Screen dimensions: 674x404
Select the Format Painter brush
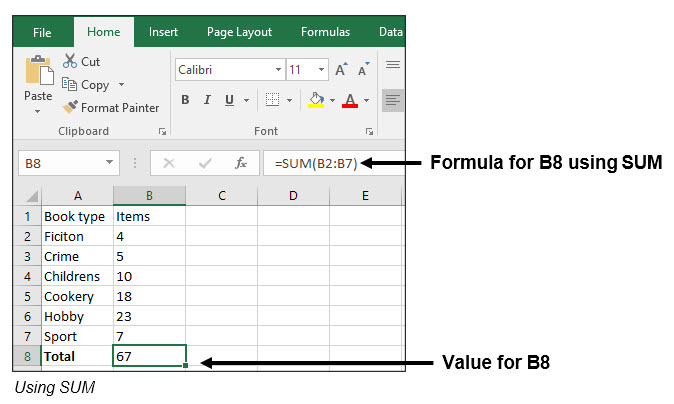tap(70, 107)
